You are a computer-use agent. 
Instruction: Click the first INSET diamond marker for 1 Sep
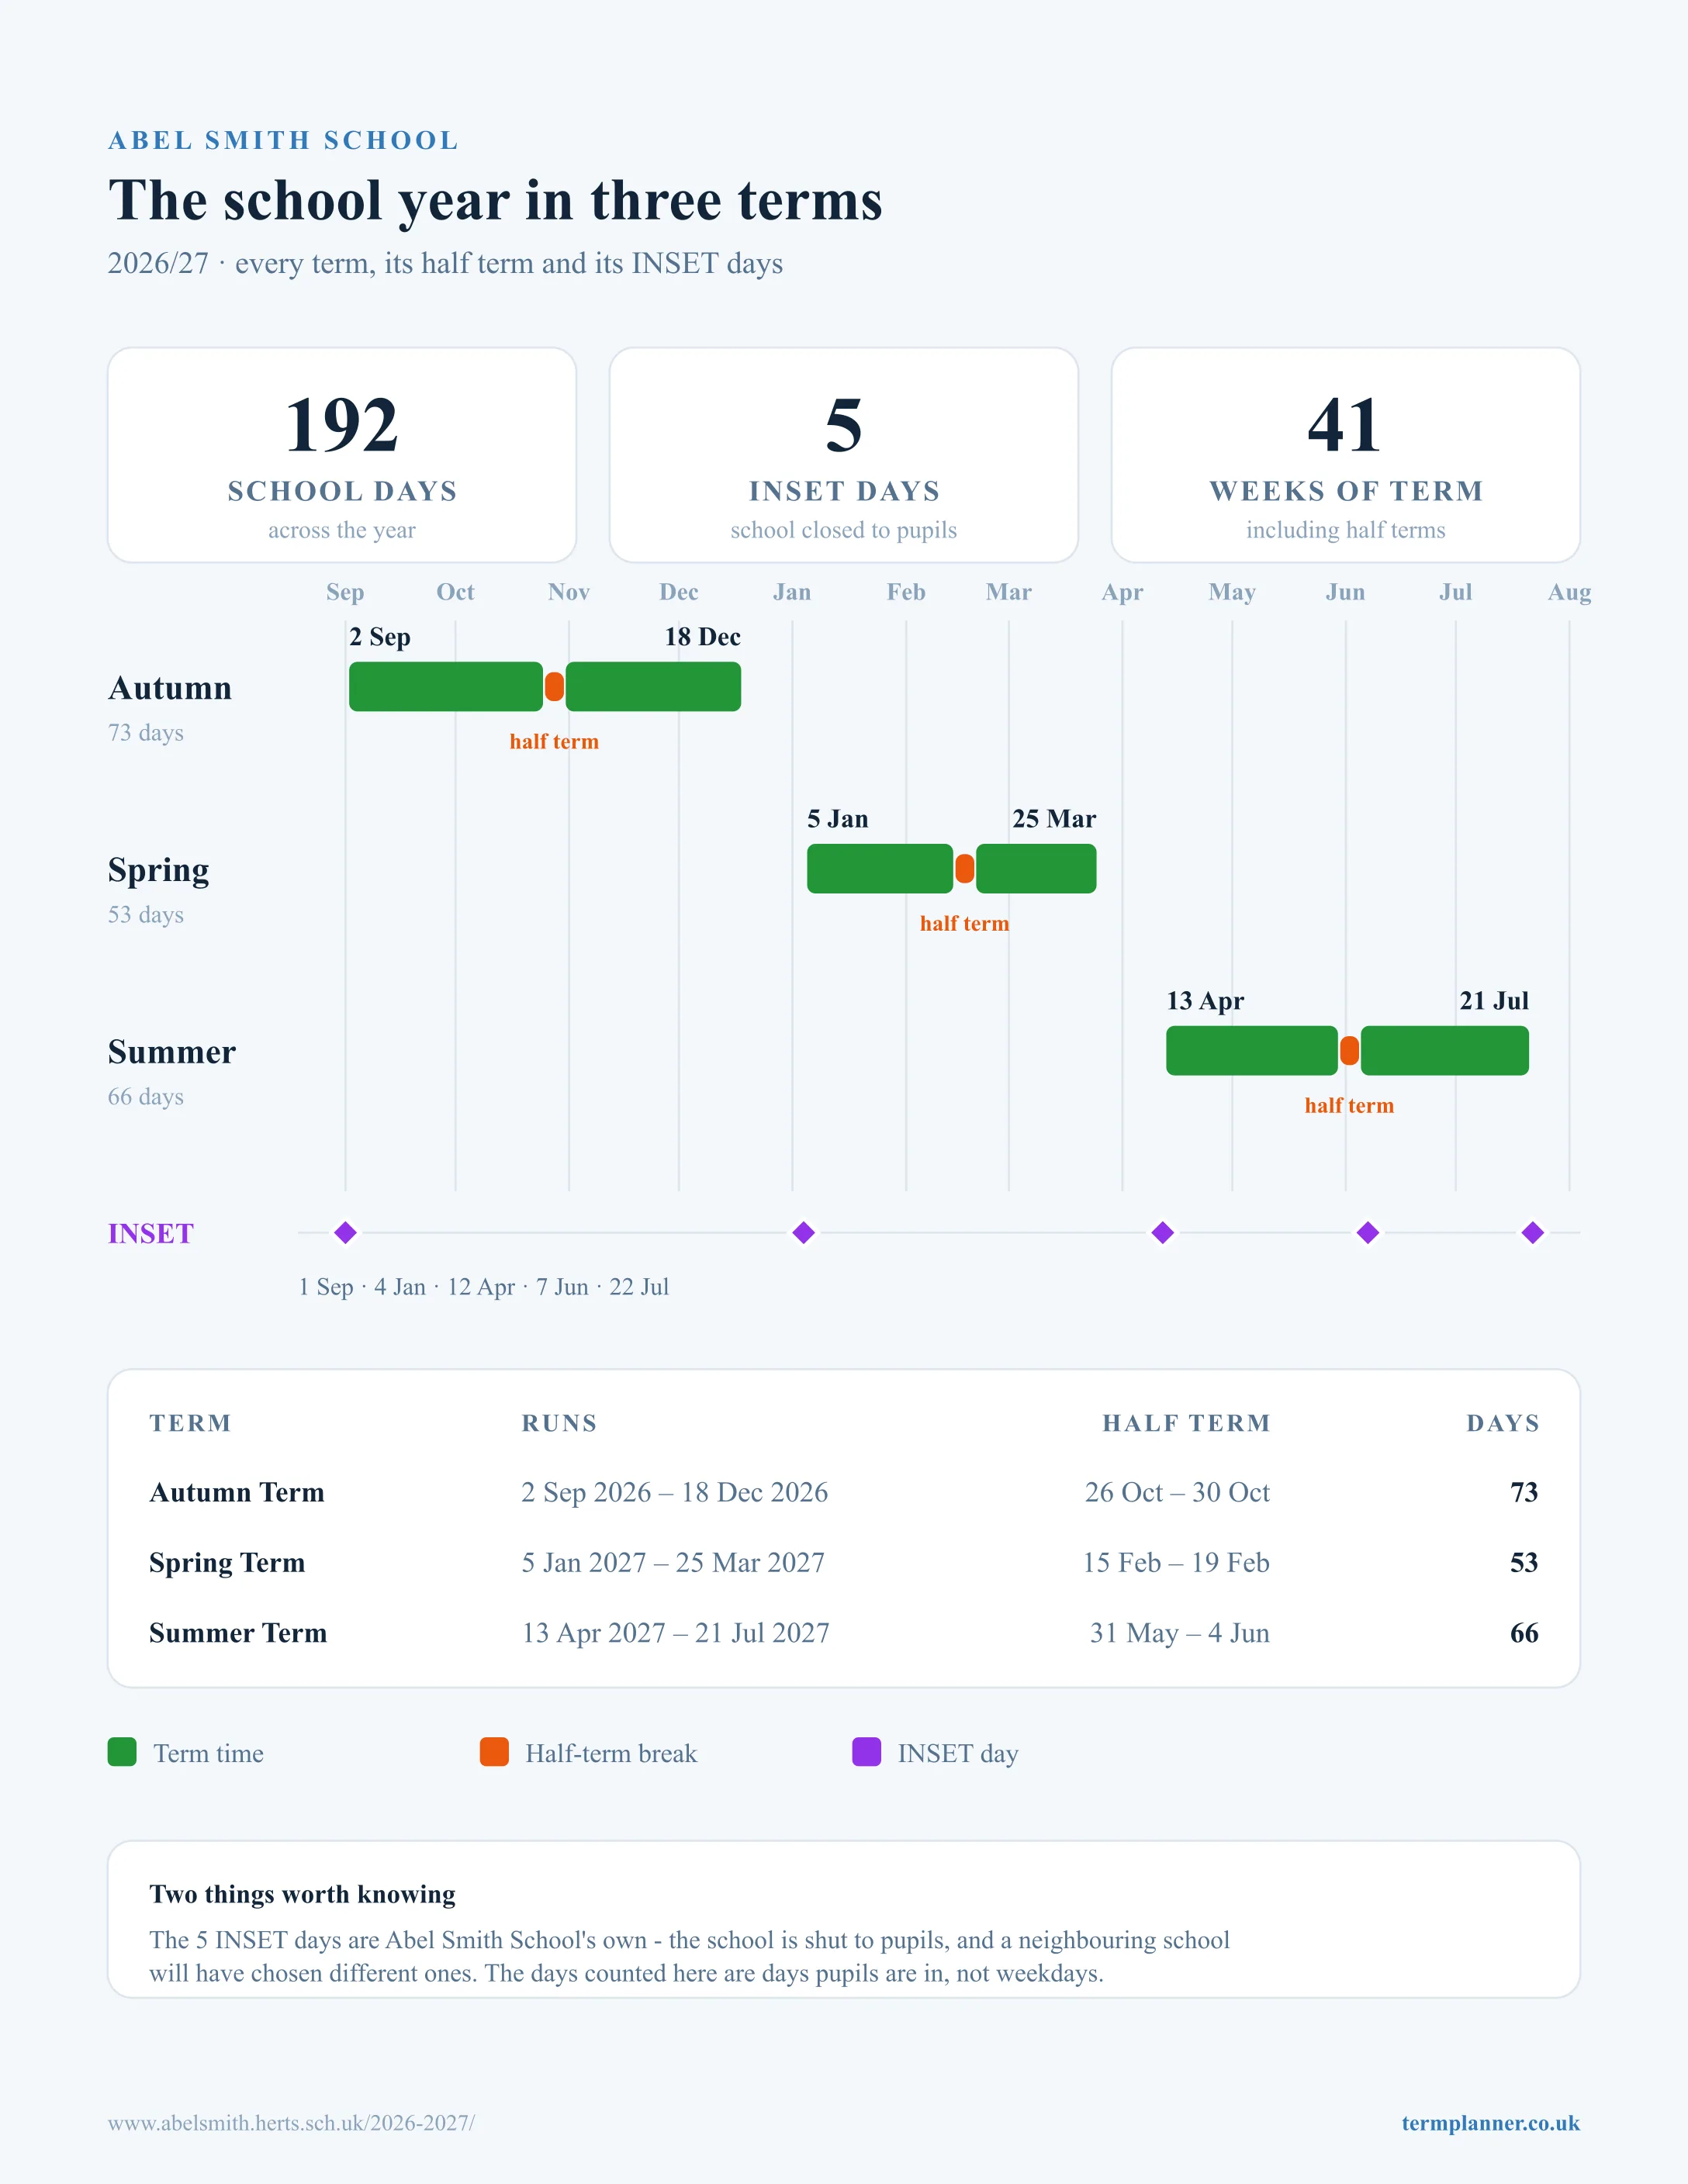[345, 1233]
